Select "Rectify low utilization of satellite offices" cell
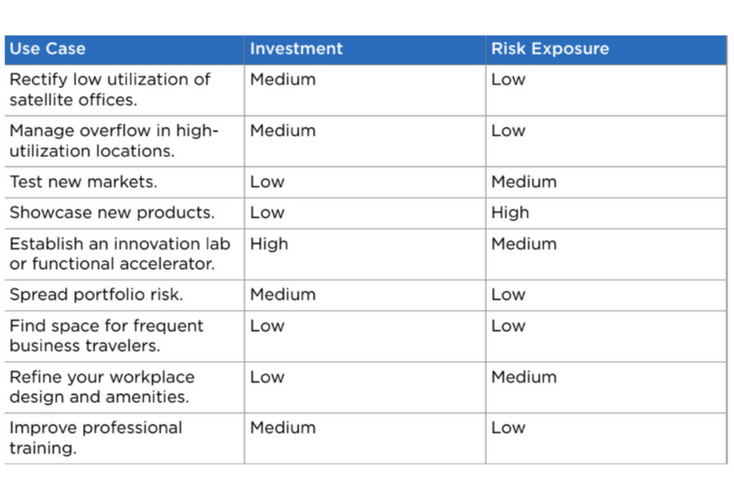Image resolution: width=734 pixels, height=501 pixels. tap(110, 89)
